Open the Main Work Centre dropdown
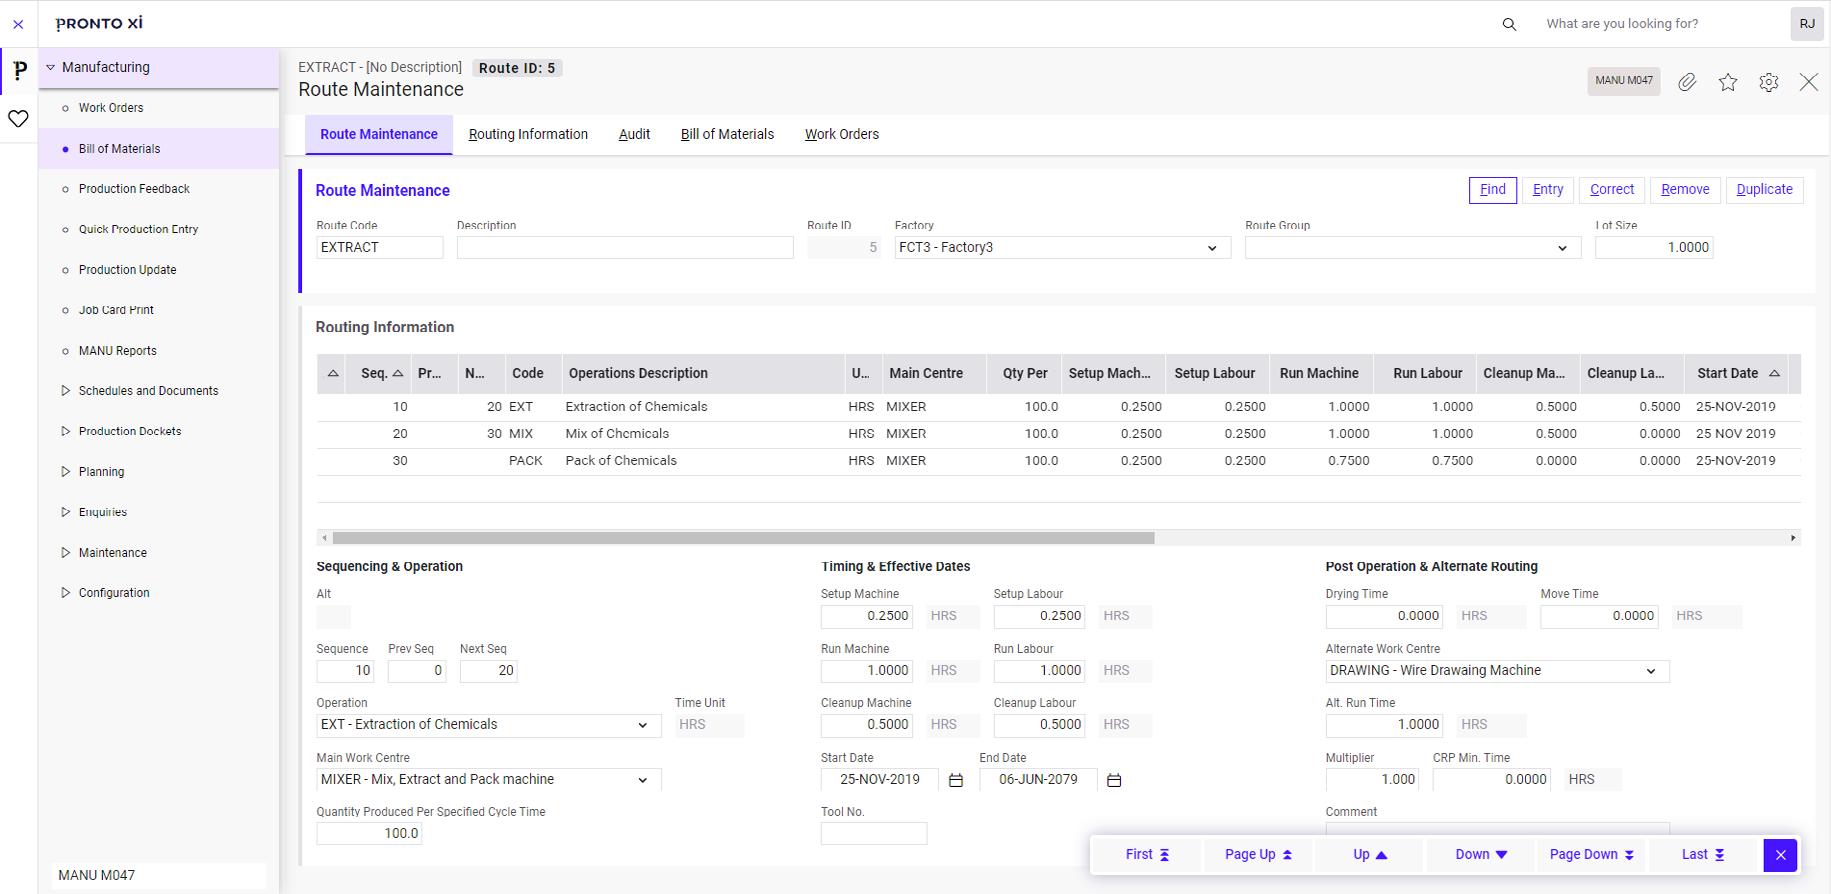The height and width of the screenshot is (894, 1831). tap(642, 780)
